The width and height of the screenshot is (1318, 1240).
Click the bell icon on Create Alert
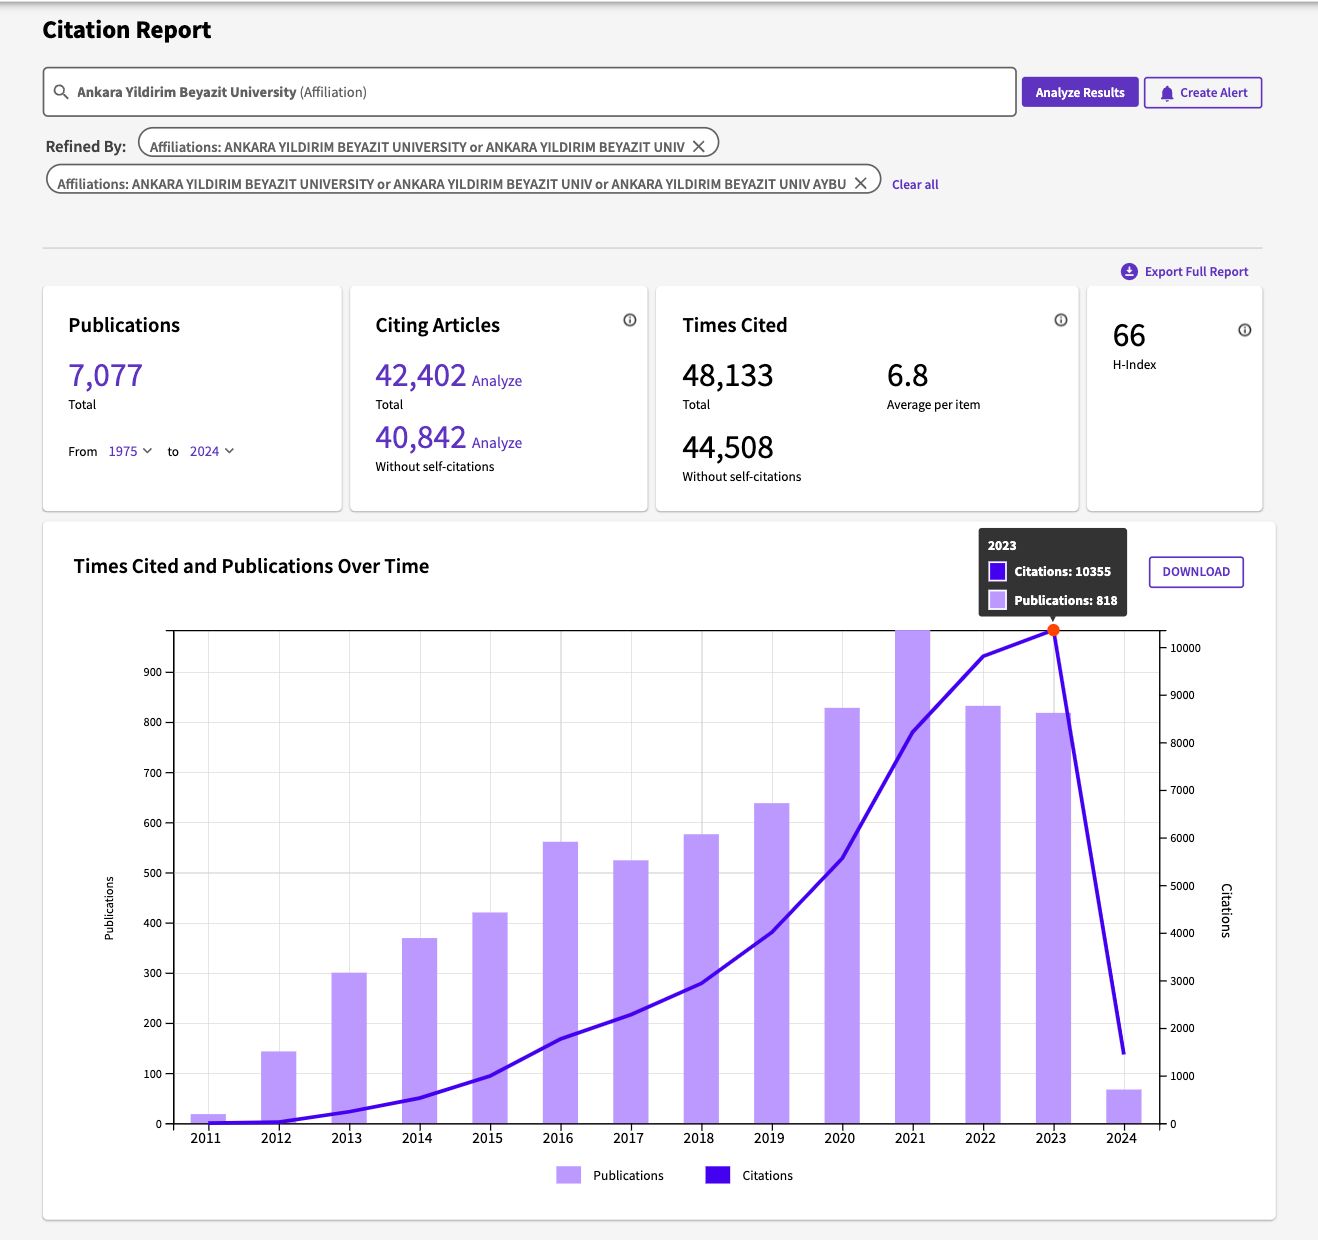[x=1166, y=93]
